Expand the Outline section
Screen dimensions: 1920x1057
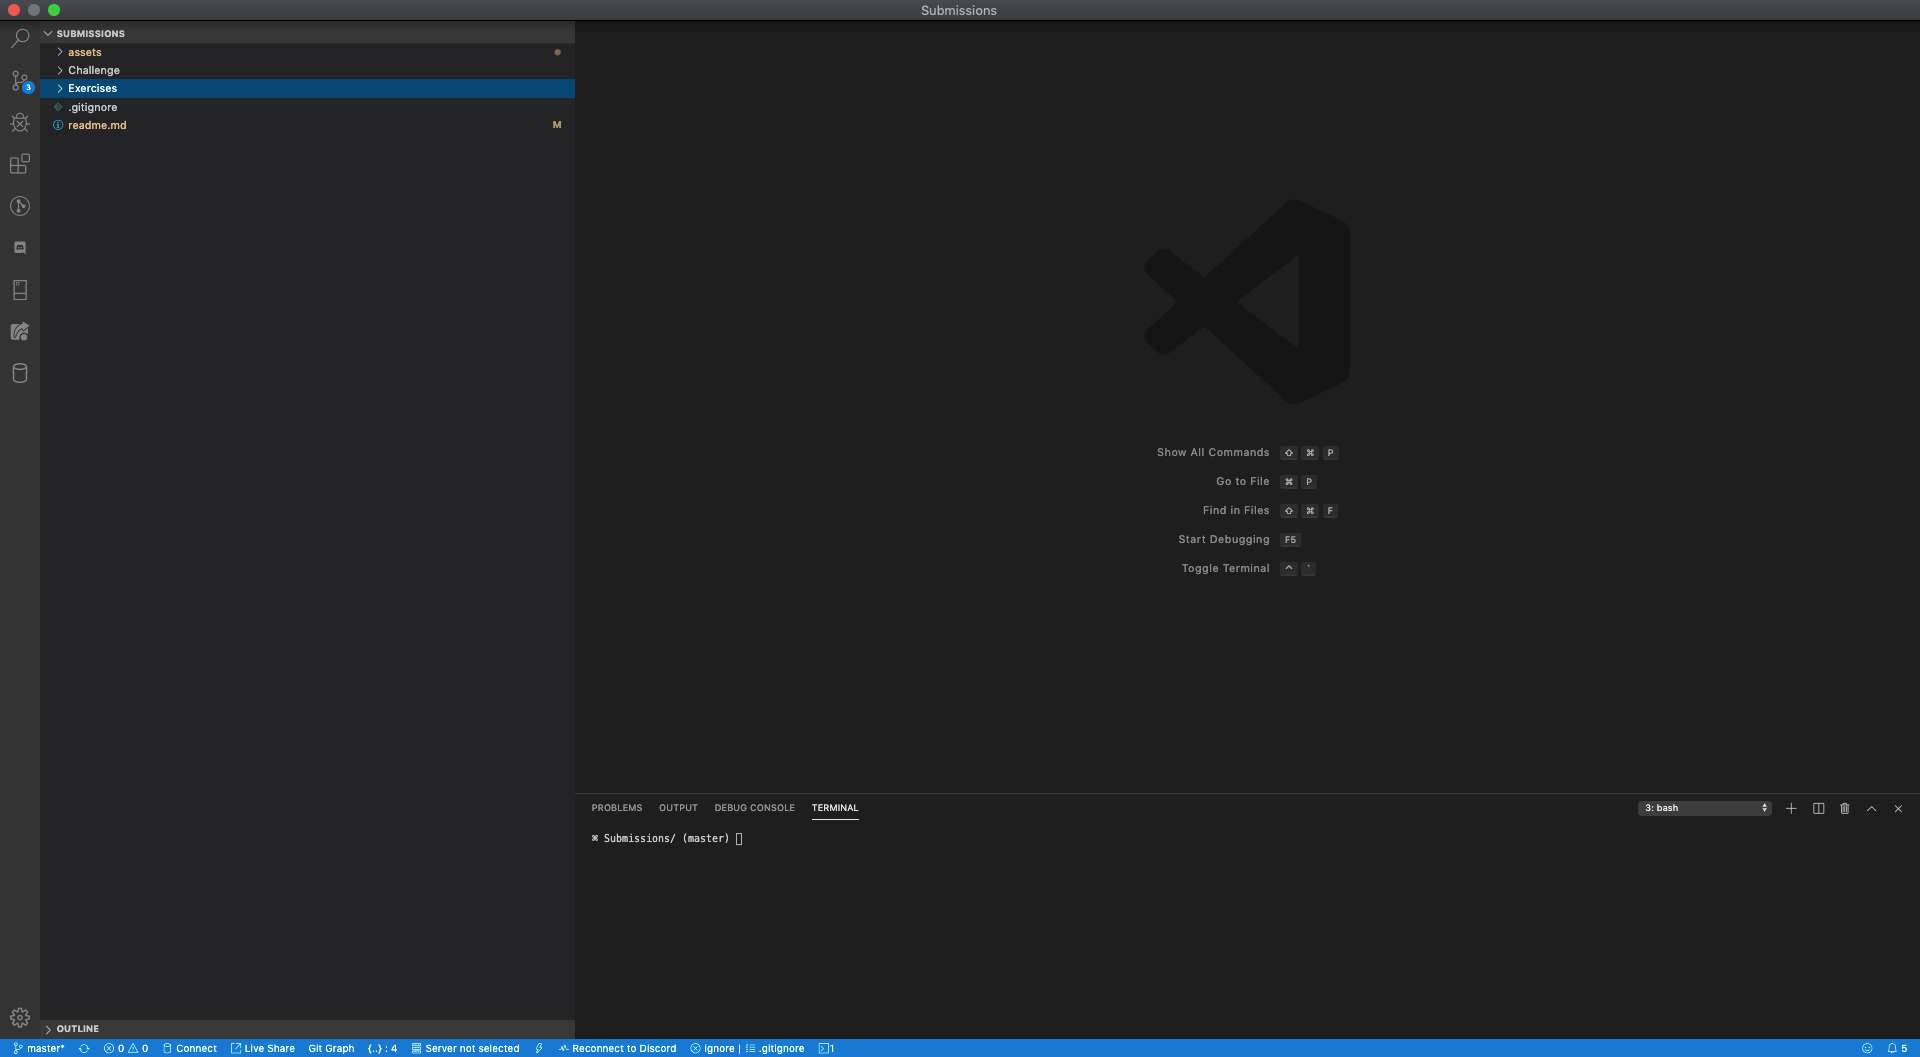click(x=307, y=1028)
